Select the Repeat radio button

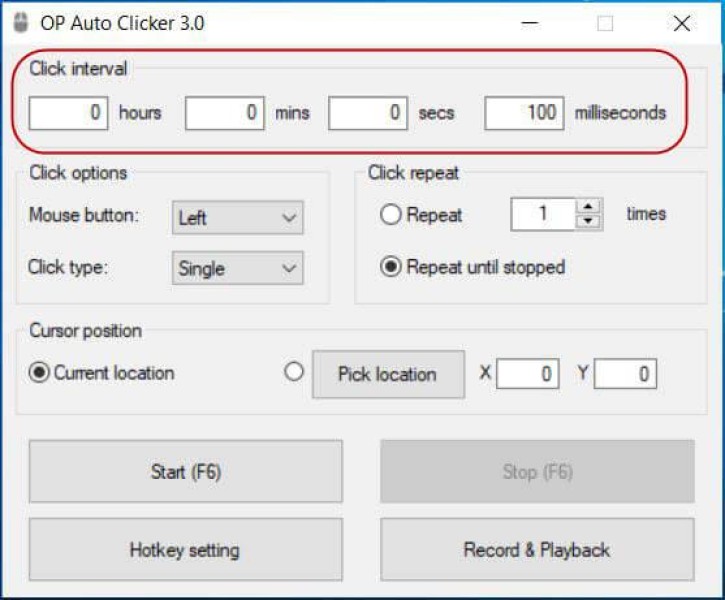[x=391, y=214]
